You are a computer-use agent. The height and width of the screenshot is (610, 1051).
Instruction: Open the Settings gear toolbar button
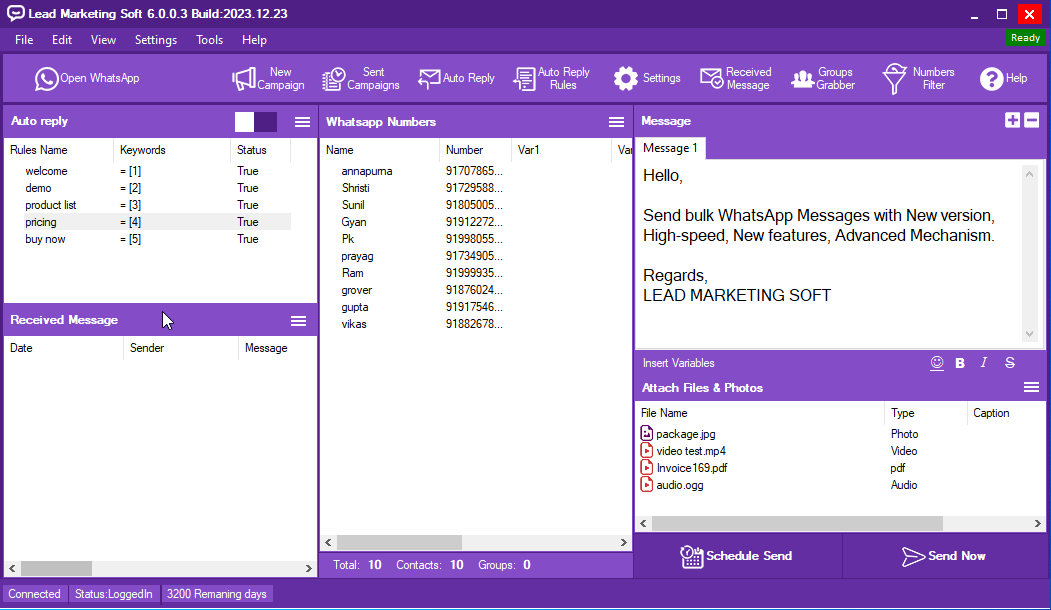click(647, 78)
